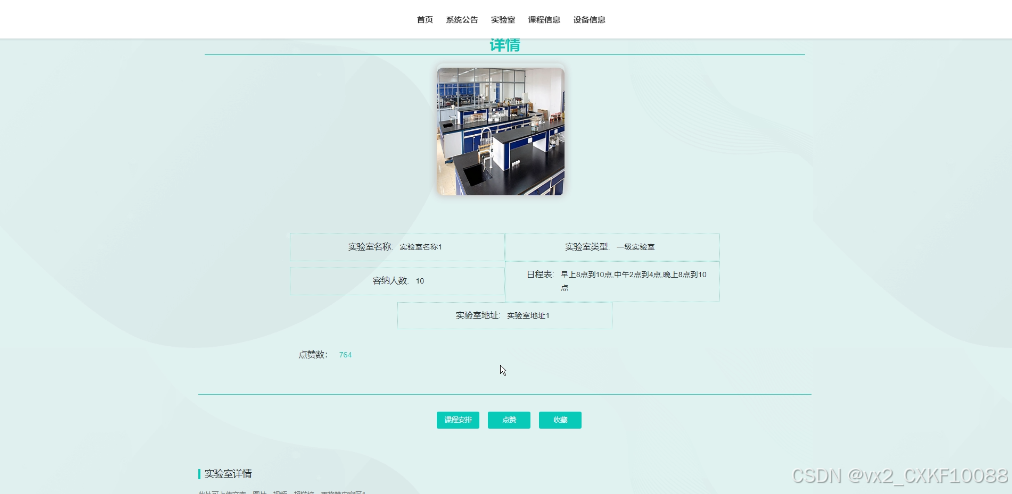Screen dimensions: 1012x494
Task: Click the 实验室名称 field label
Action: coord(370,247)
